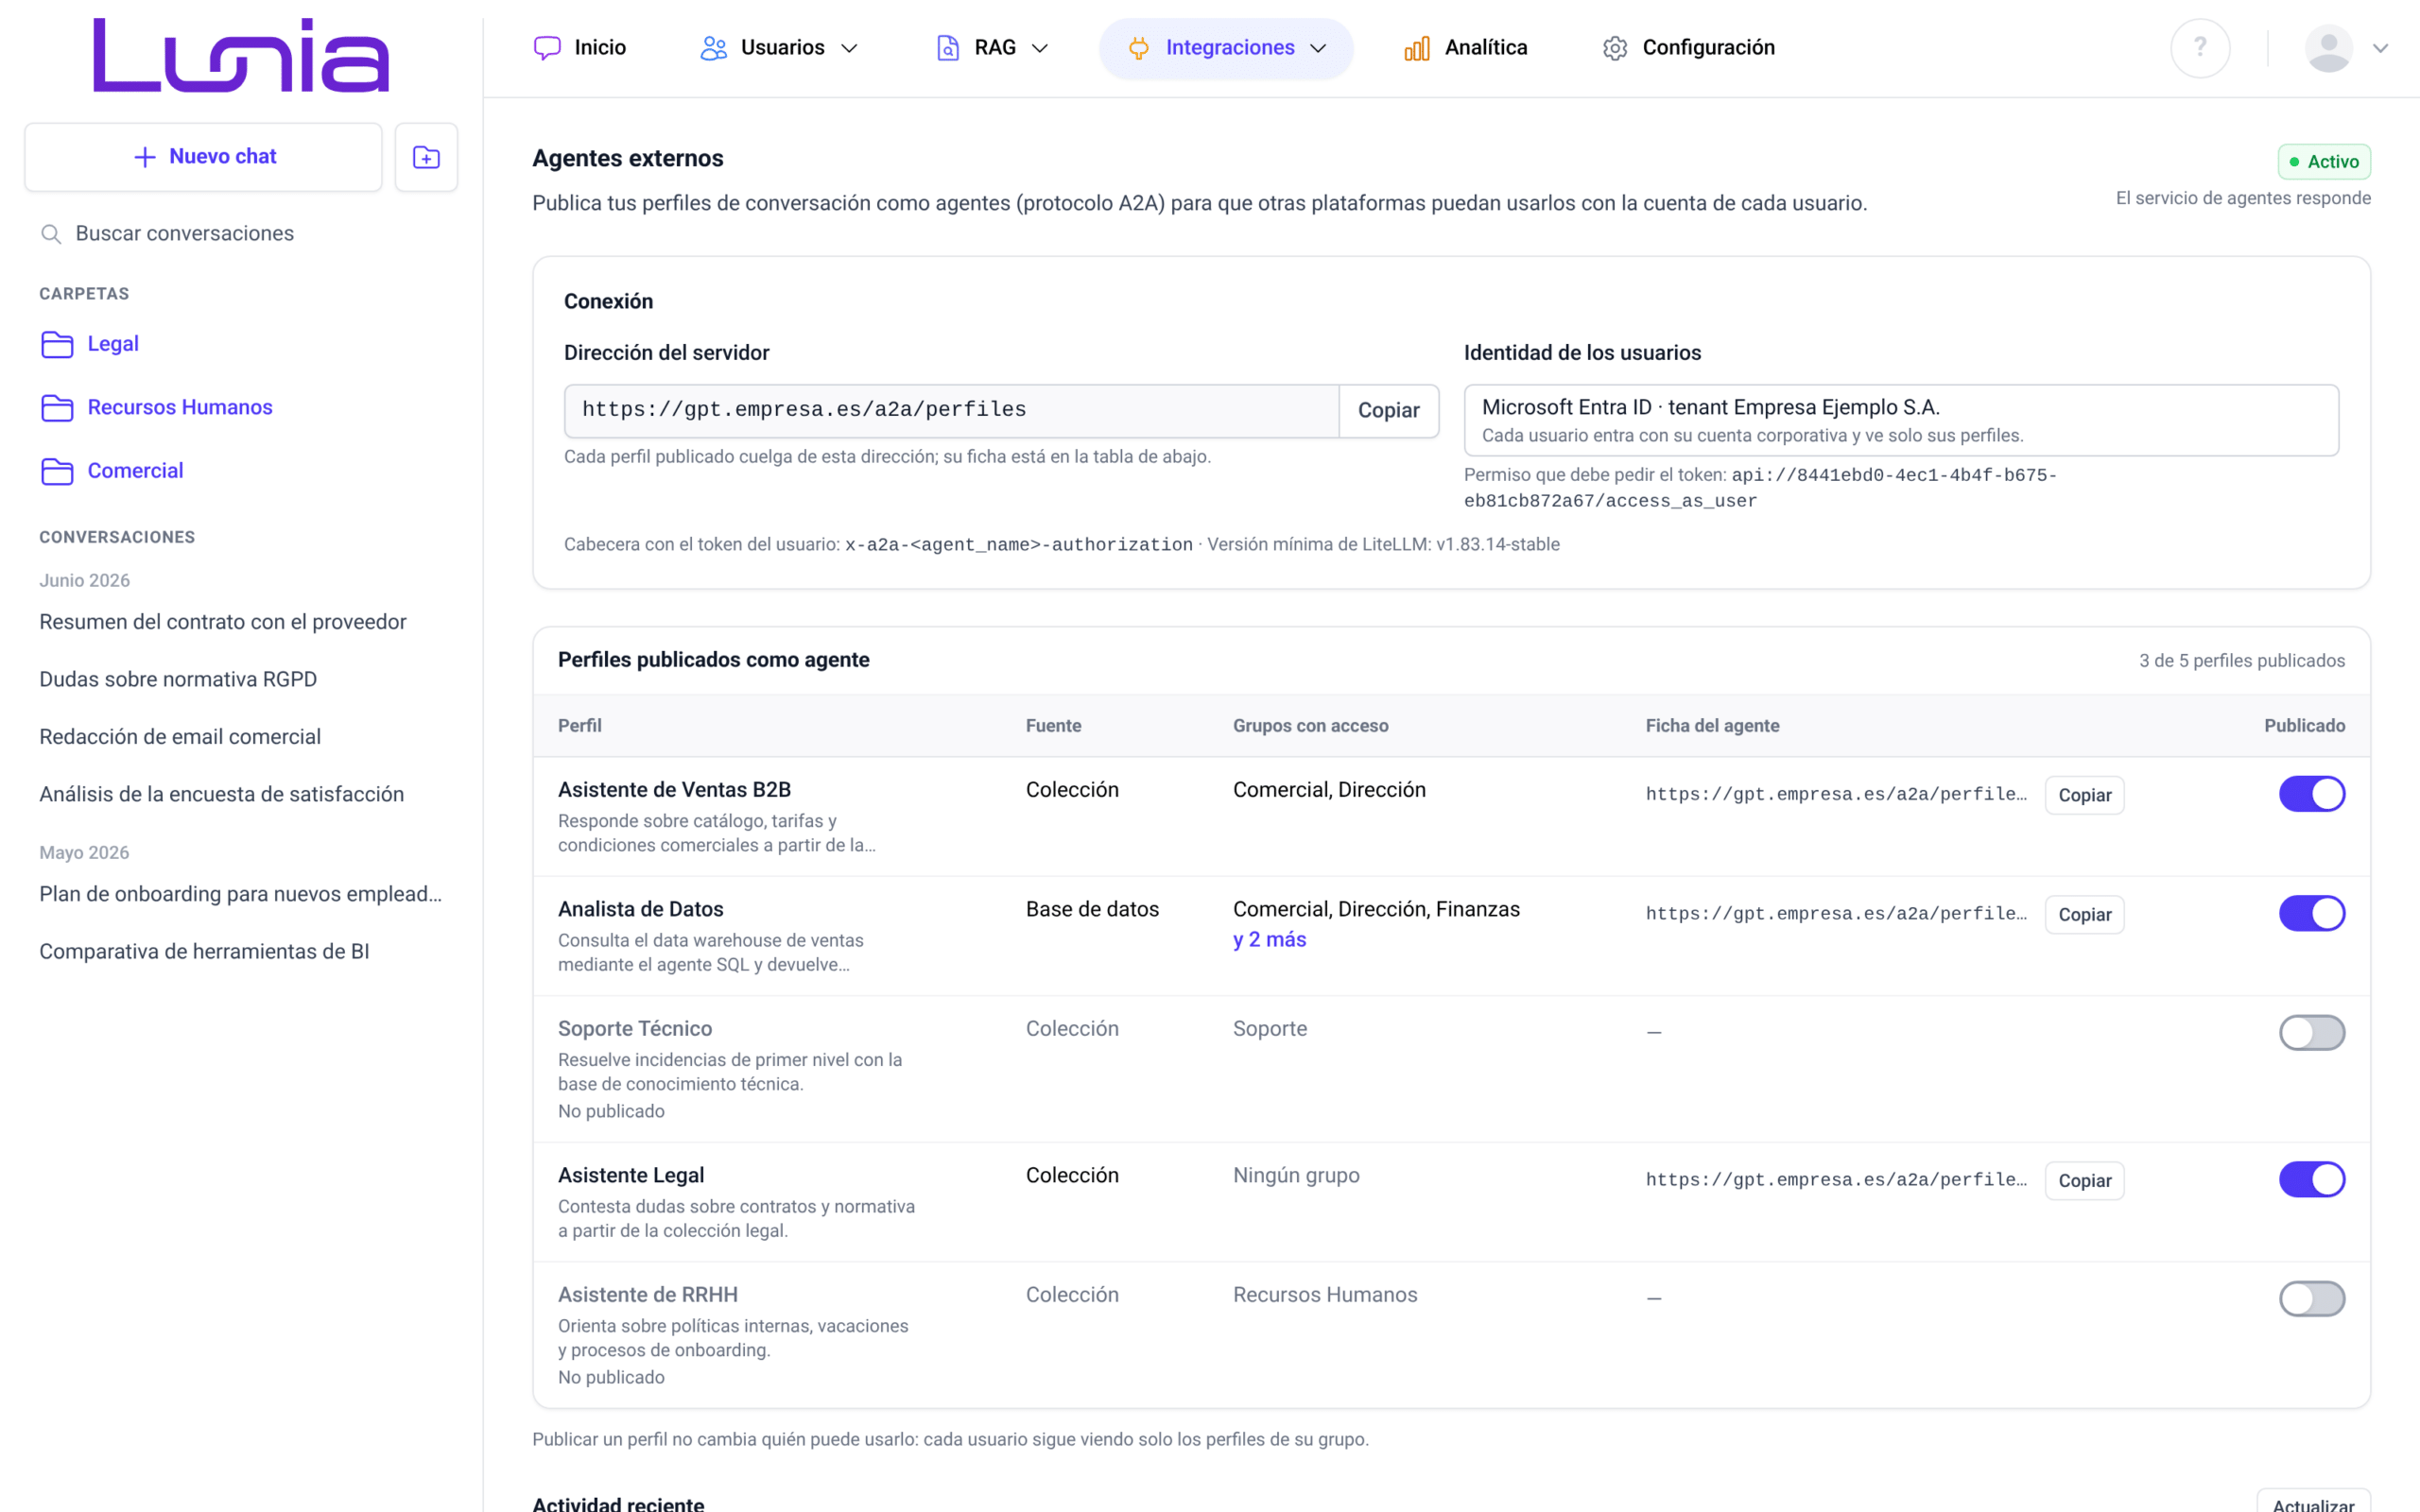Screen dimensions: 2420x1512
Task: Go to the Inicio menu item
Action: [580, 48]
